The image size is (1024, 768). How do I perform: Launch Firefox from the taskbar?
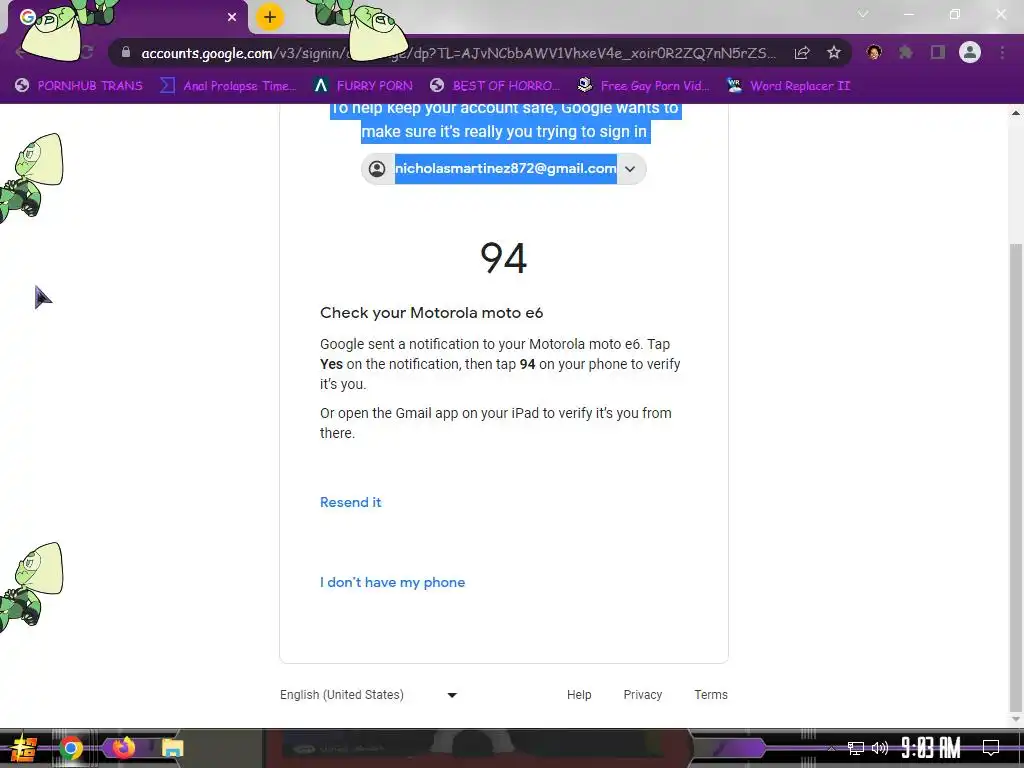tap(123, 748)
